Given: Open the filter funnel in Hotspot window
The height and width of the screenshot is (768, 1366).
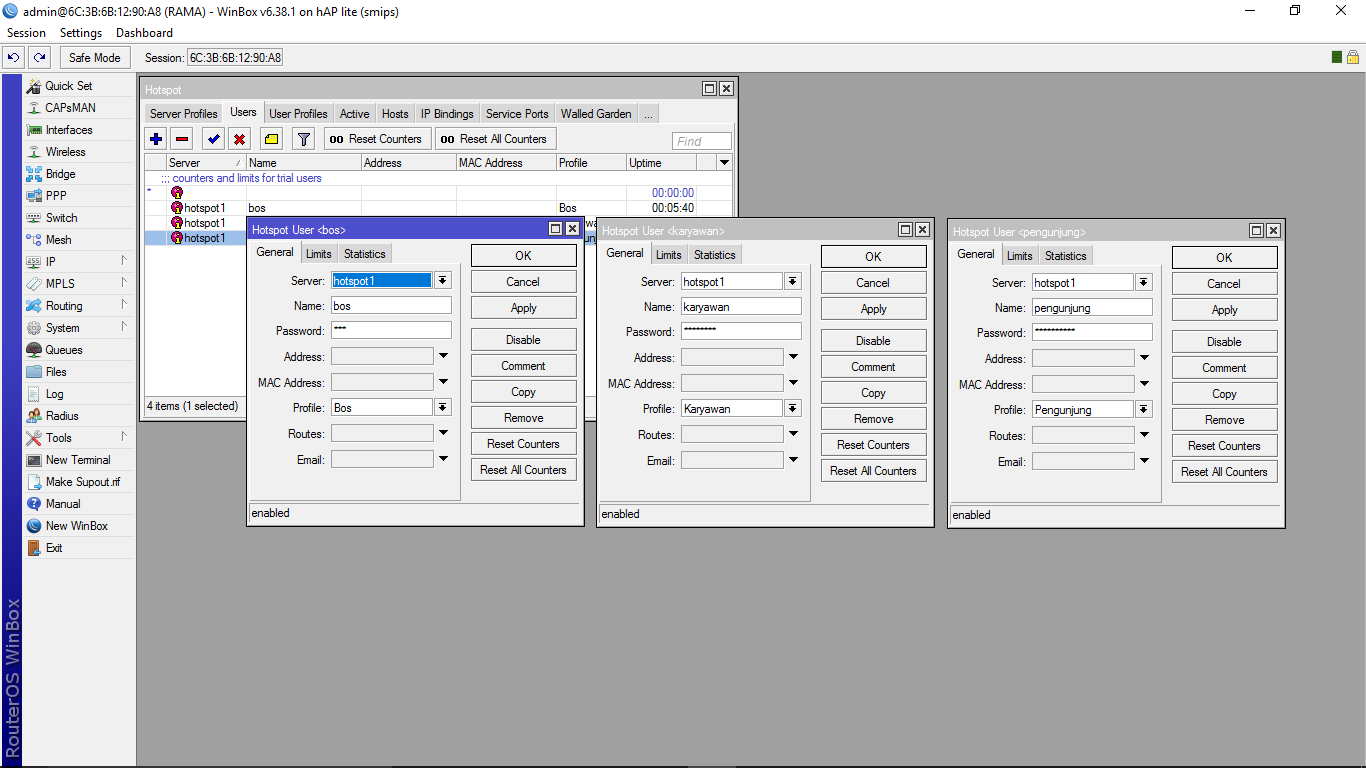Looking at the screenshot, I should (x=303, y=139).
